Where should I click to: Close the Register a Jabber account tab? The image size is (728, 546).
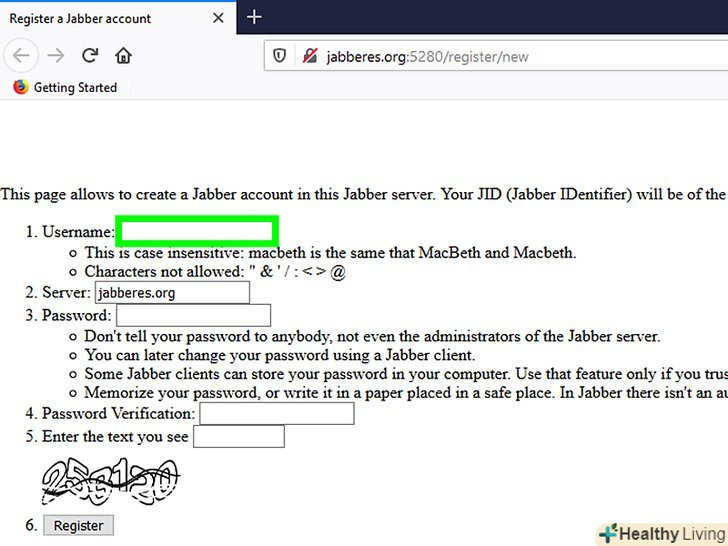pos(218,18)
